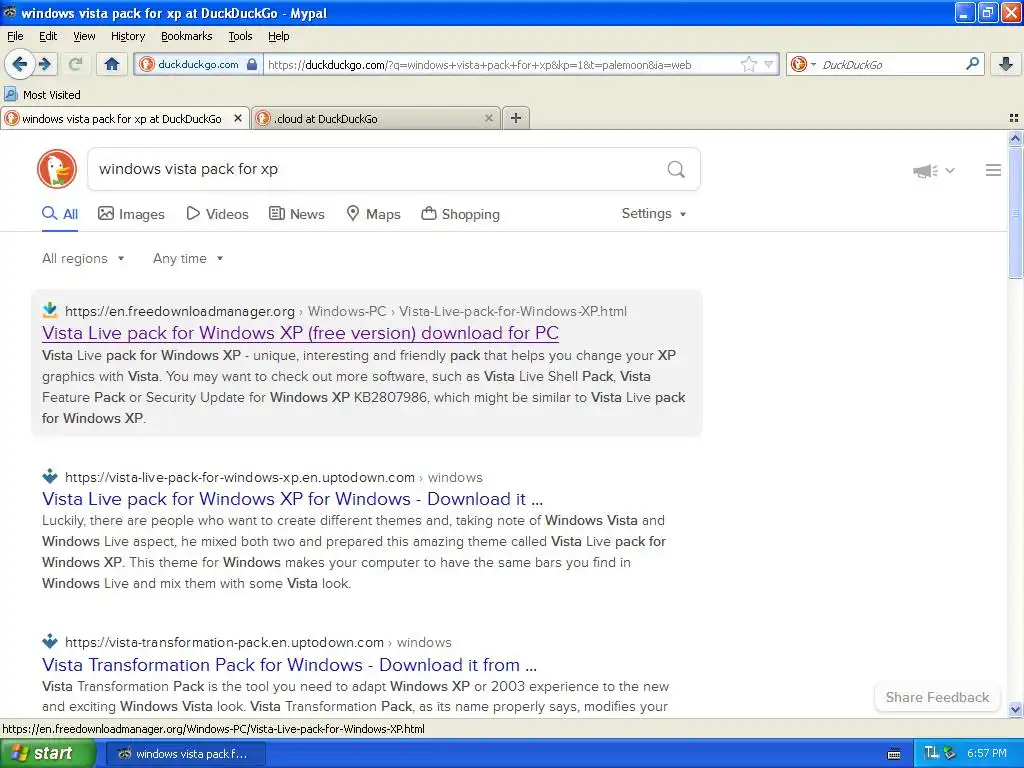Click into the DuckDuckGo search box
Viewport: 1024px width, 768px height.
pyautogui.click(x=376, y=169)
